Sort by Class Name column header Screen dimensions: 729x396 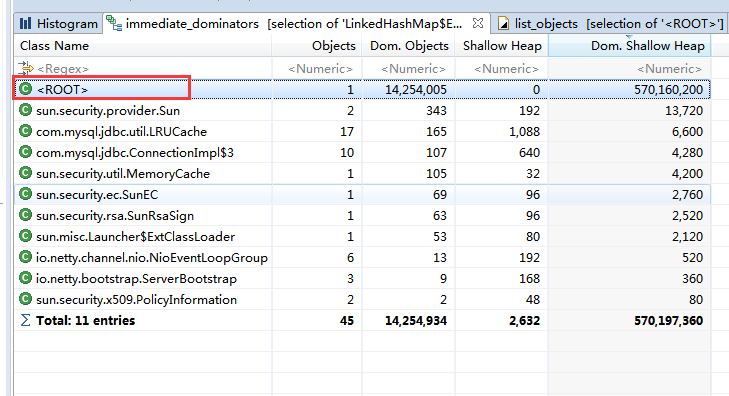(143, 46)
